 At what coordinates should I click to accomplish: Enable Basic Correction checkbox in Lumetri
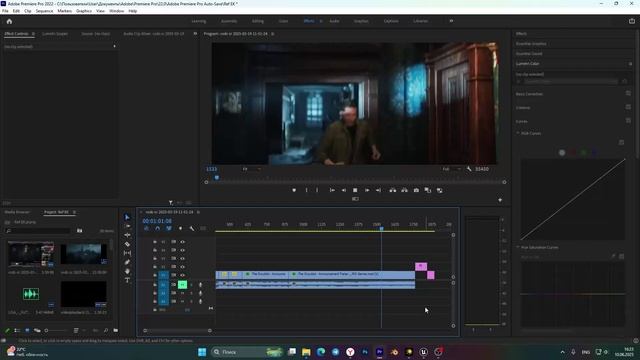628,93
